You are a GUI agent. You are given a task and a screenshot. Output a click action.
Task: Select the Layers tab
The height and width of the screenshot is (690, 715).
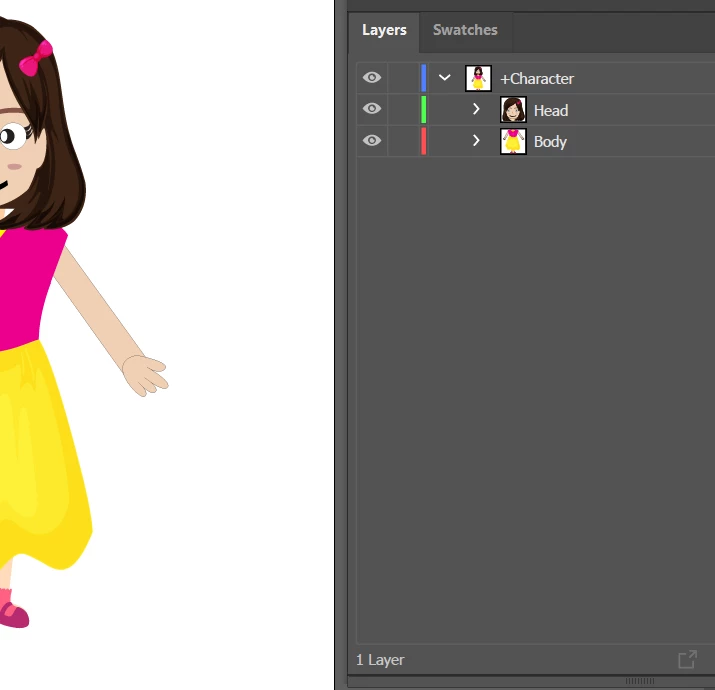[384, 30]
